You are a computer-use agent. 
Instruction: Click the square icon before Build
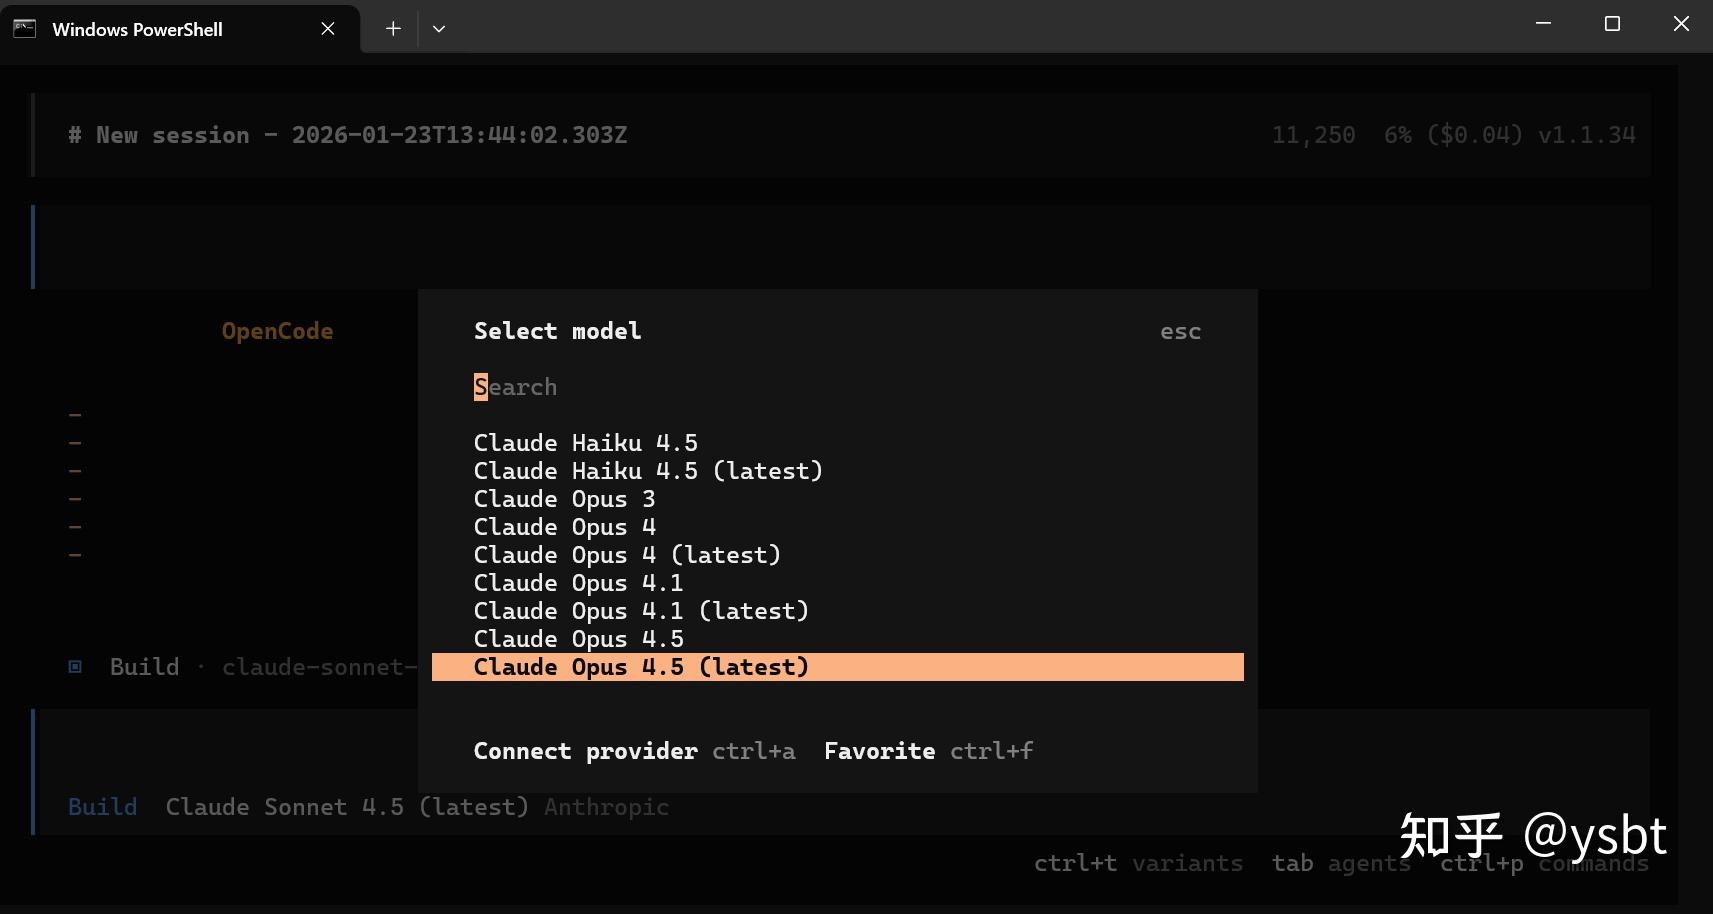click(x=75, y=667)
